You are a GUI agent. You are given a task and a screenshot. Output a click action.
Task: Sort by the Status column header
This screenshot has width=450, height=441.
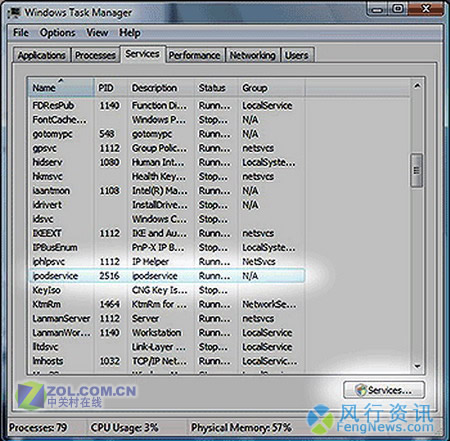216,88
